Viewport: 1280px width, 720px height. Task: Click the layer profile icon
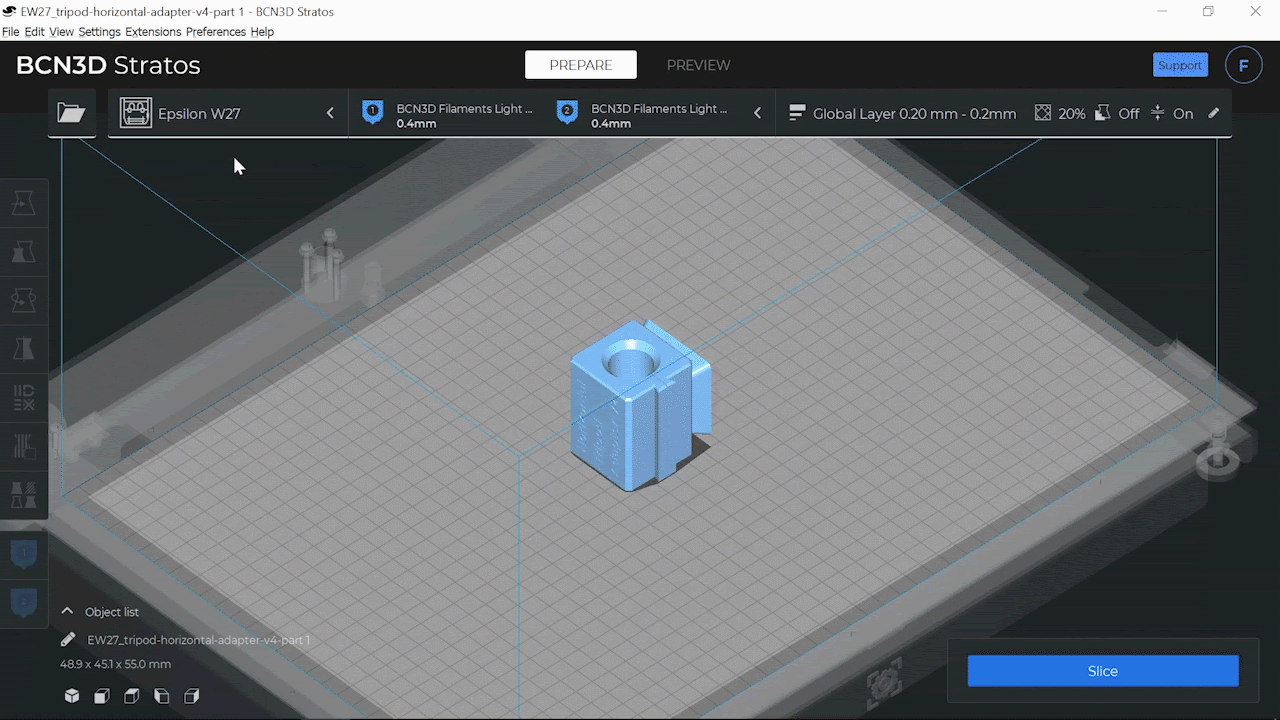tap(797, 113)
